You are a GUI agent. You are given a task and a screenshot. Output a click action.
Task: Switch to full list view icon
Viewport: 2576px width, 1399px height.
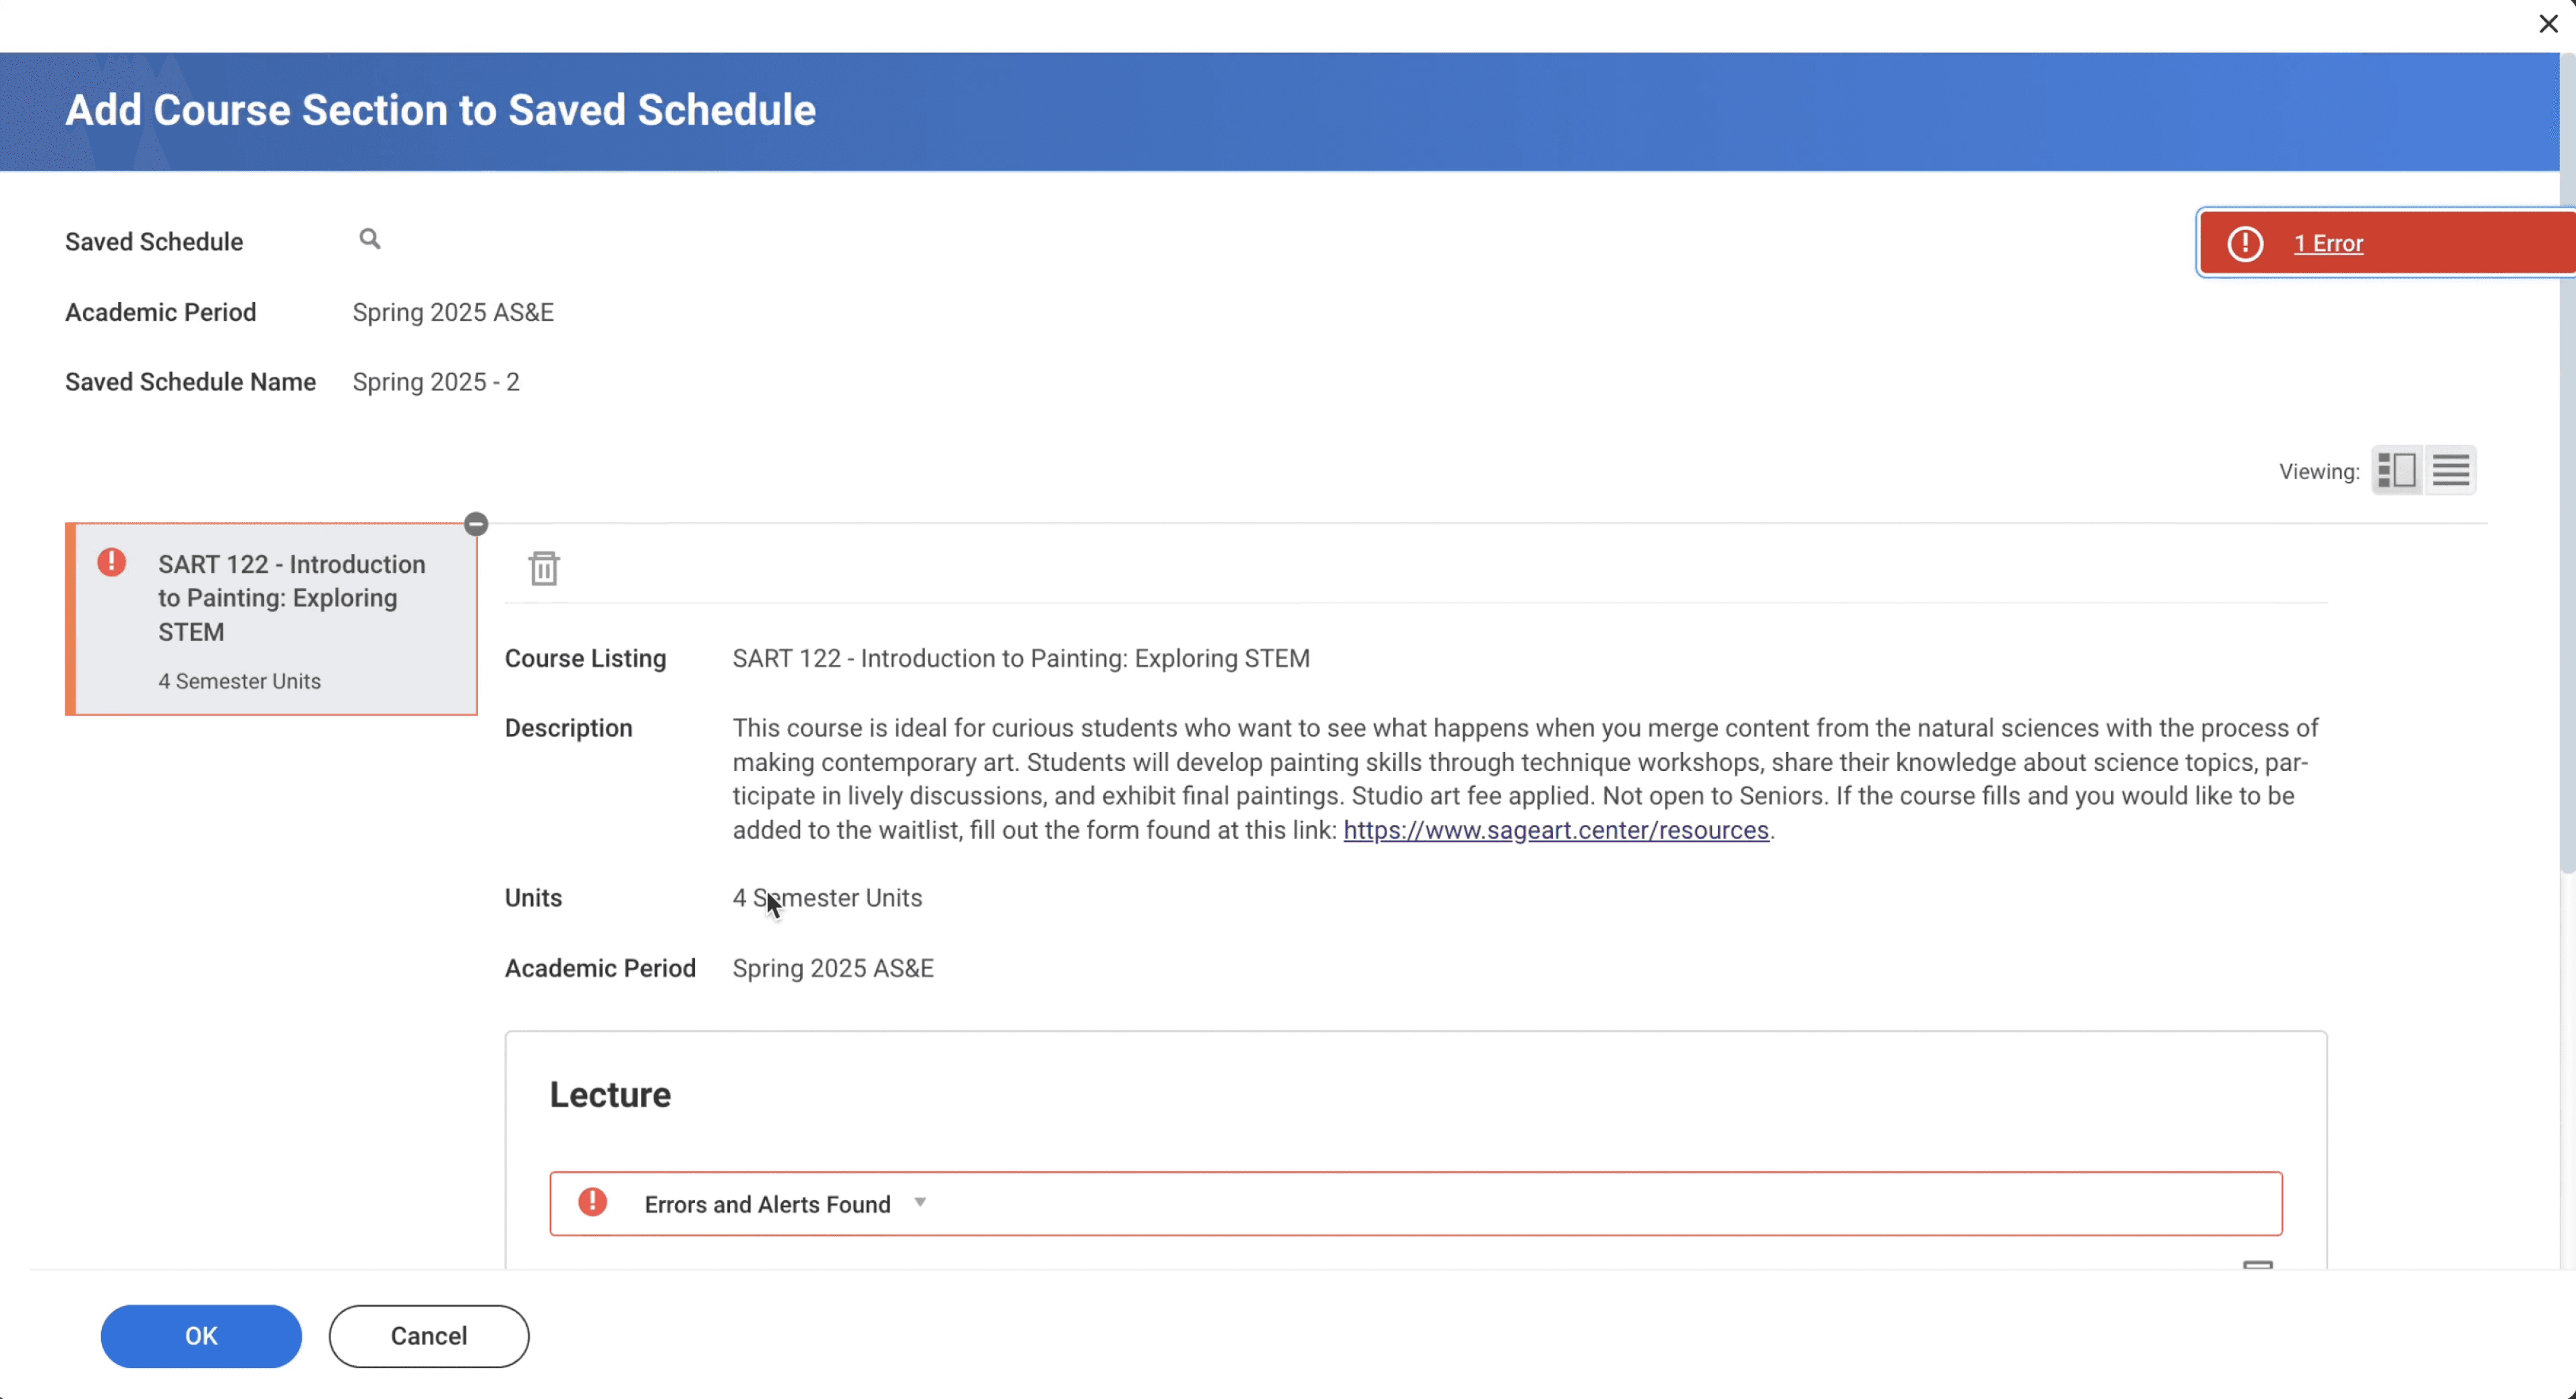2451,470
